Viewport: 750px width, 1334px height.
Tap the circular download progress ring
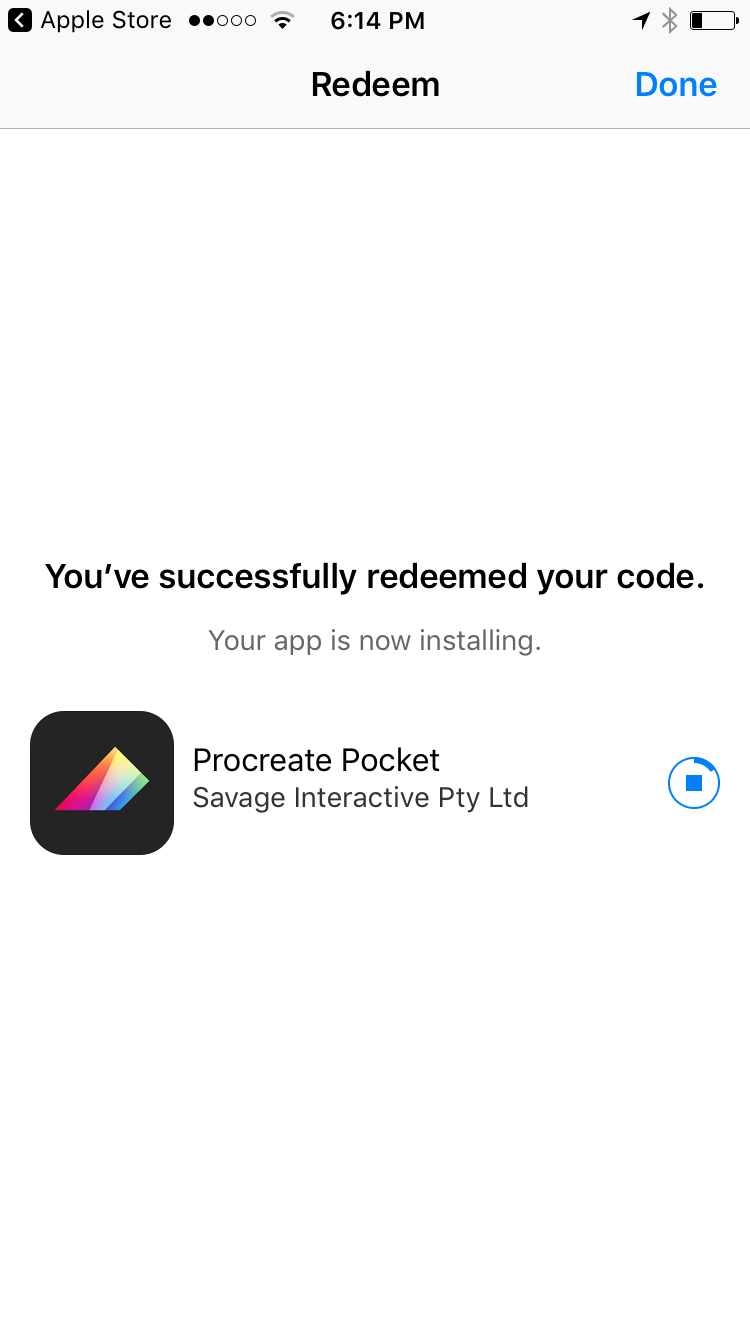coord(694,783)
